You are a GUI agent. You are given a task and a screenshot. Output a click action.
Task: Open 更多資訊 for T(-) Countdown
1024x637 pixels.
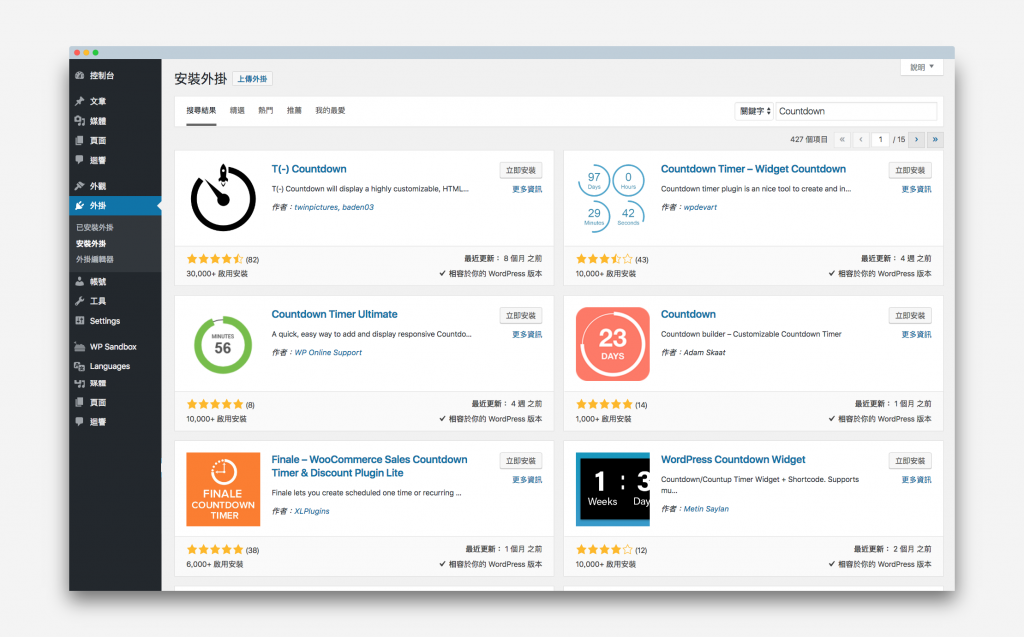point(527,189)
